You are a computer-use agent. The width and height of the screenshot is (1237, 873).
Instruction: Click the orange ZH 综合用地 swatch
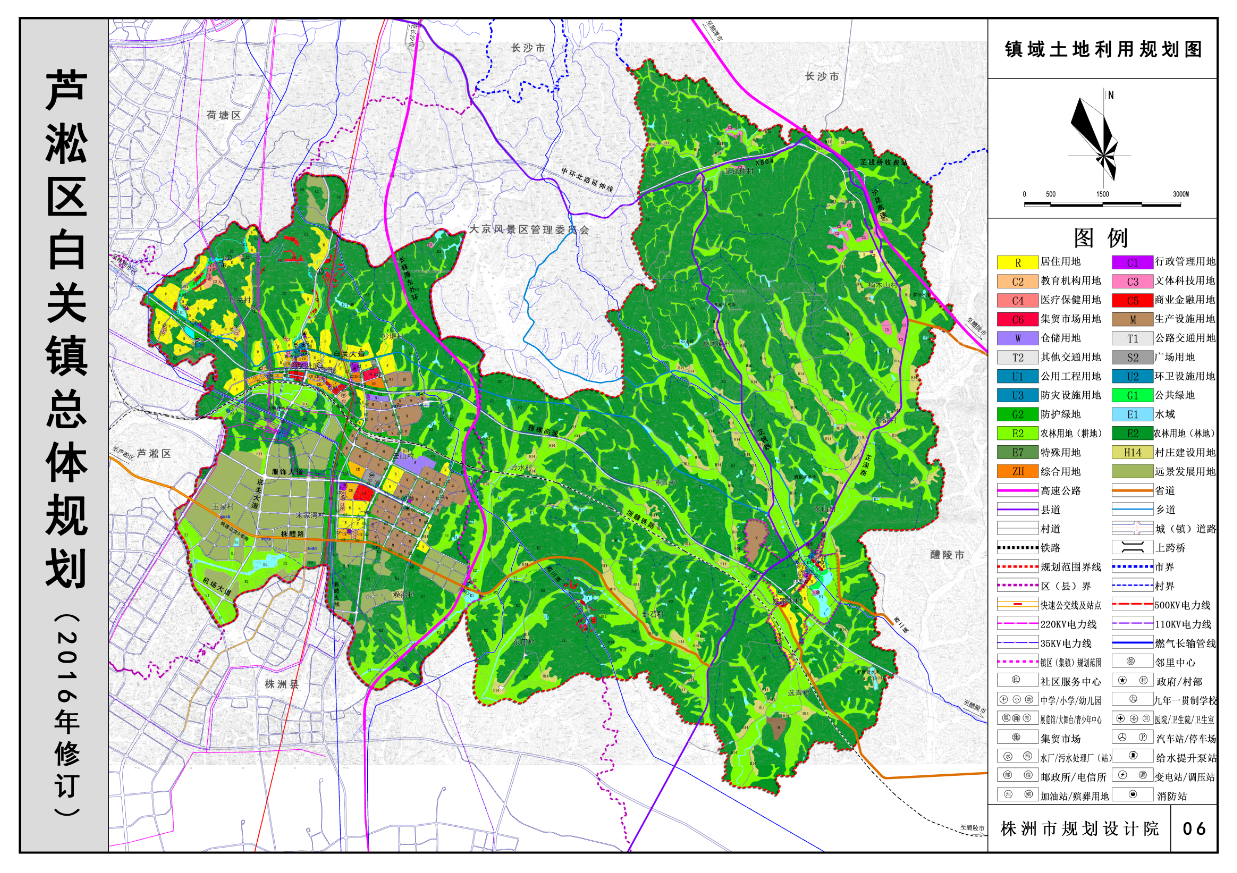1017,472
